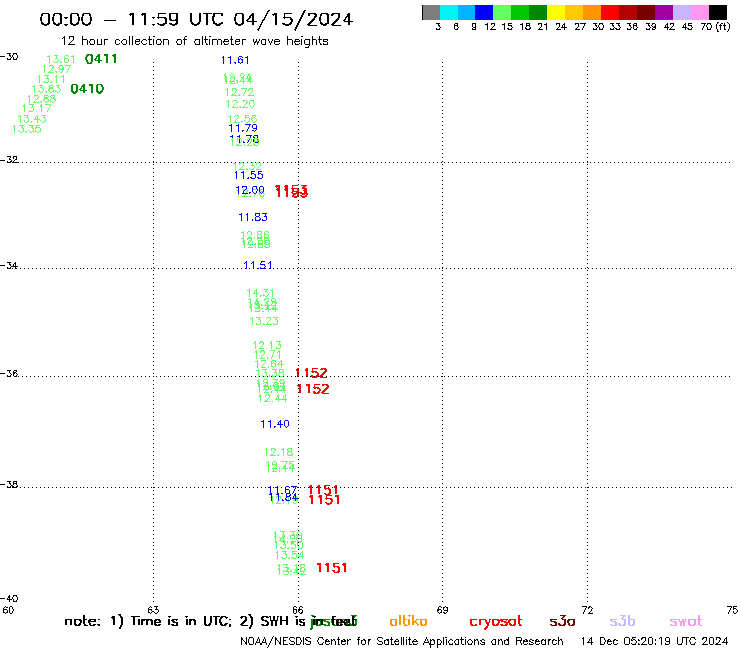Click the '69' longitude axis label
Screen dimensions: 740x650
tap(442, 610)
